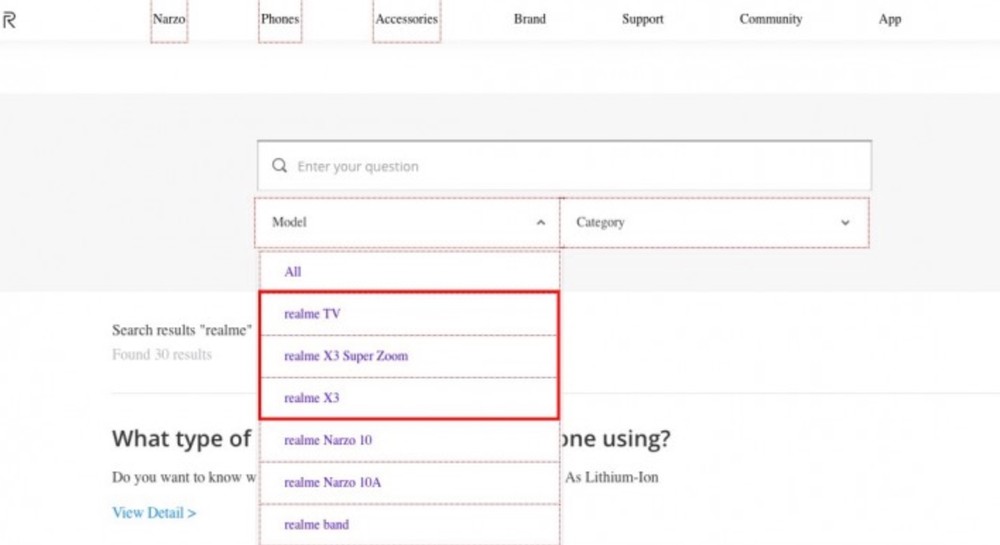Go to the Brand page
This screenshot has width=1000, height=545.
pyautogui.click(x=530, y=19)
